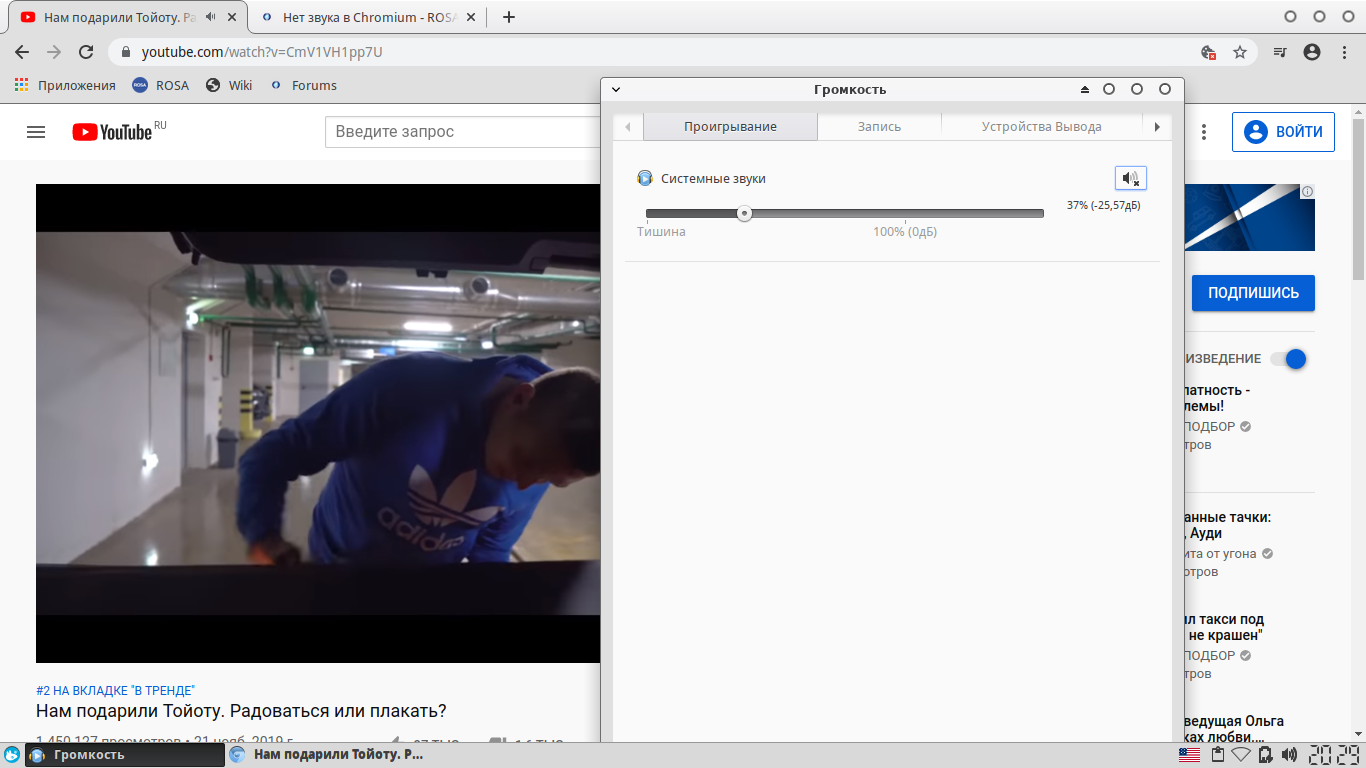
Task: Click the speaker icon in system tray
Action: tap(1289, 755)
